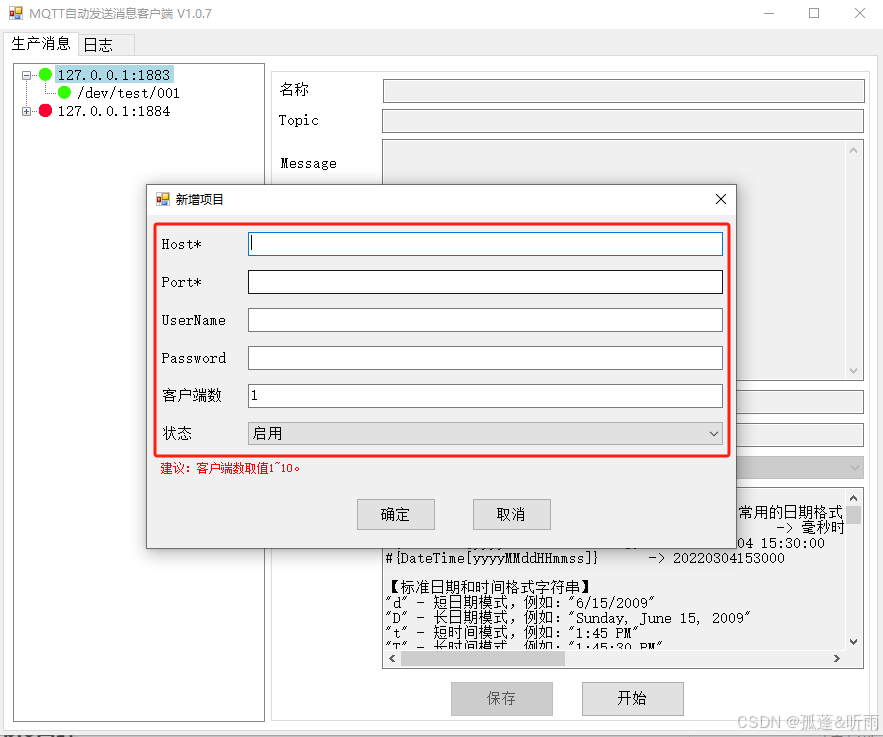Collapse the 127.0.0.1:1883 tree node
This screenshot has height=737, width=883.
(x=26, y=75)
